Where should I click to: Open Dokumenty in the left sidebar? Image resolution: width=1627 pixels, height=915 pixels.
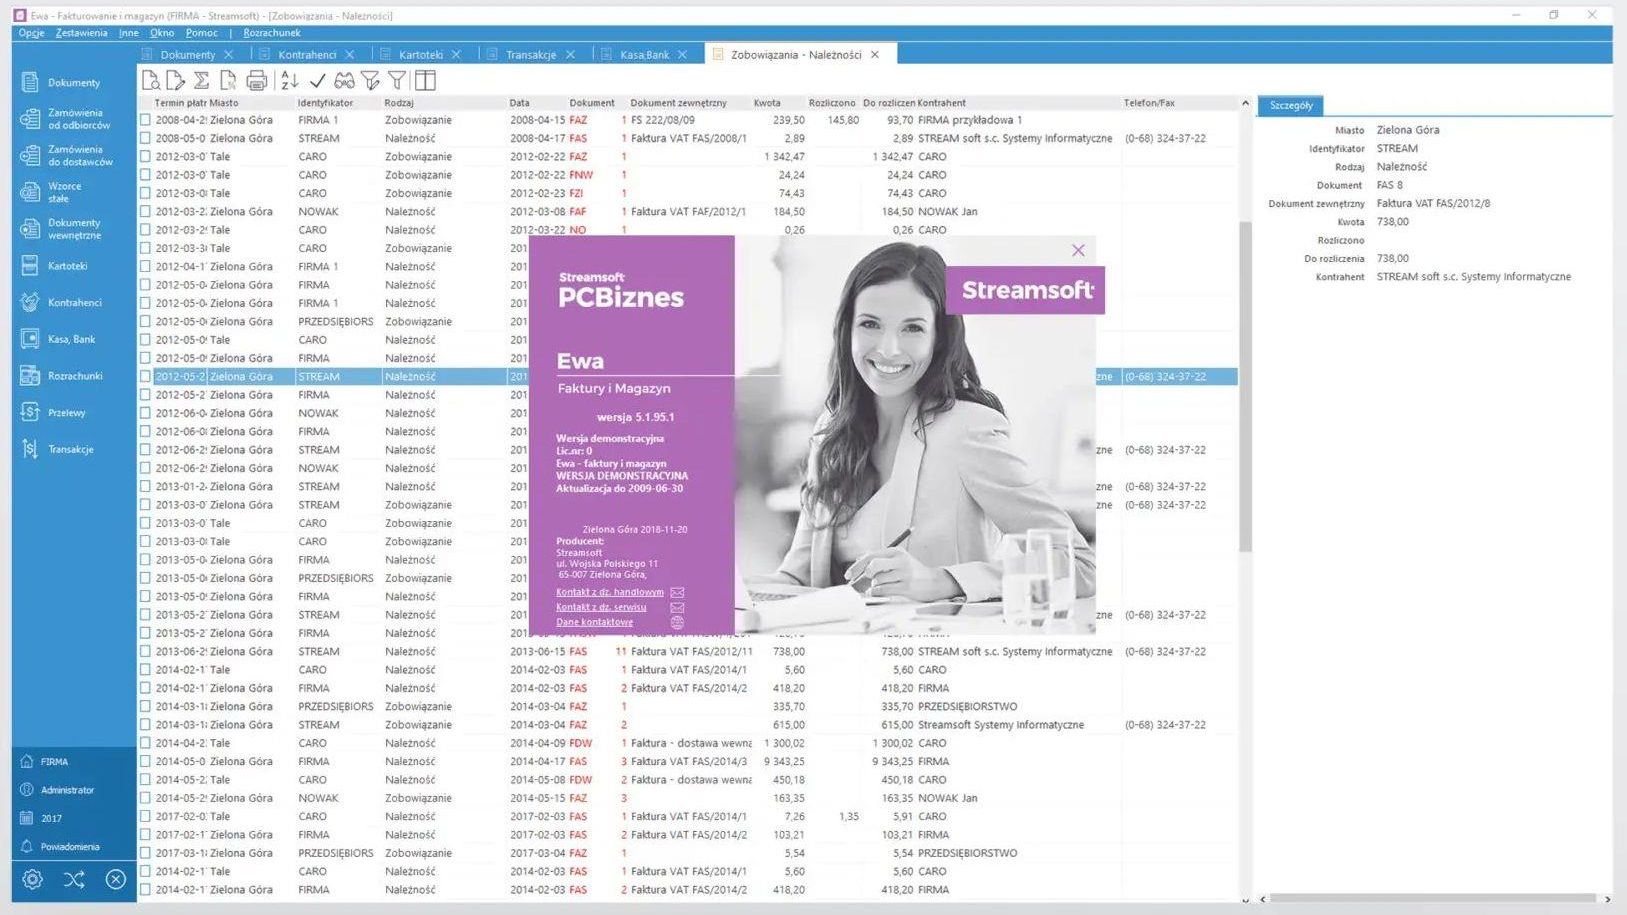[x=74, y=83]
